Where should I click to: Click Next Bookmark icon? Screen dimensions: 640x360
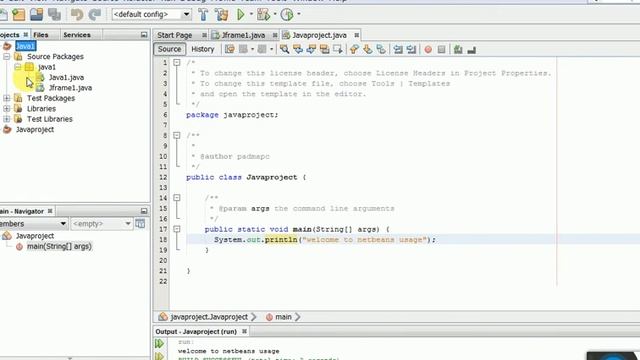pyautogui.click(x=367, y=49)
